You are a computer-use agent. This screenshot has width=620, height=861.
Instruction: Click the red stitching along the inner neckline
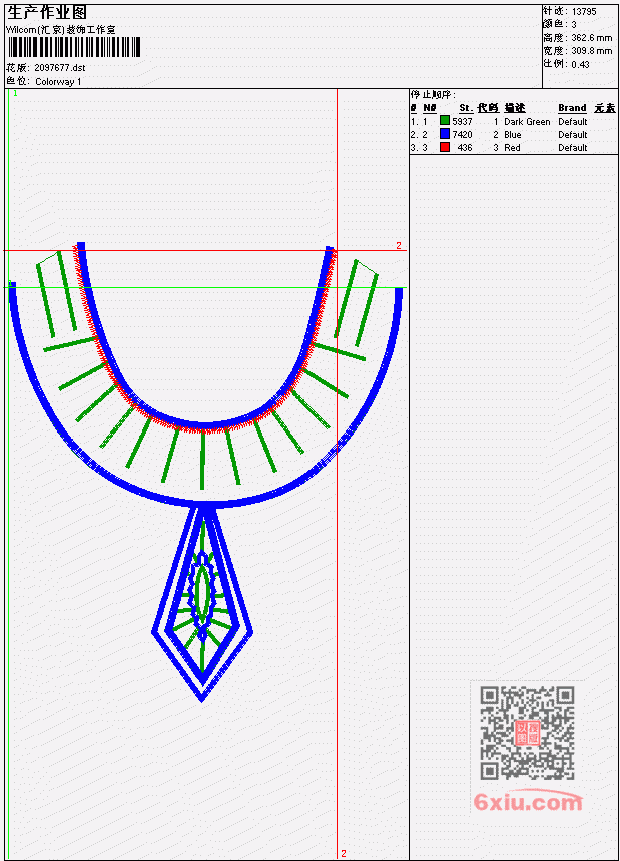point(204,431)
